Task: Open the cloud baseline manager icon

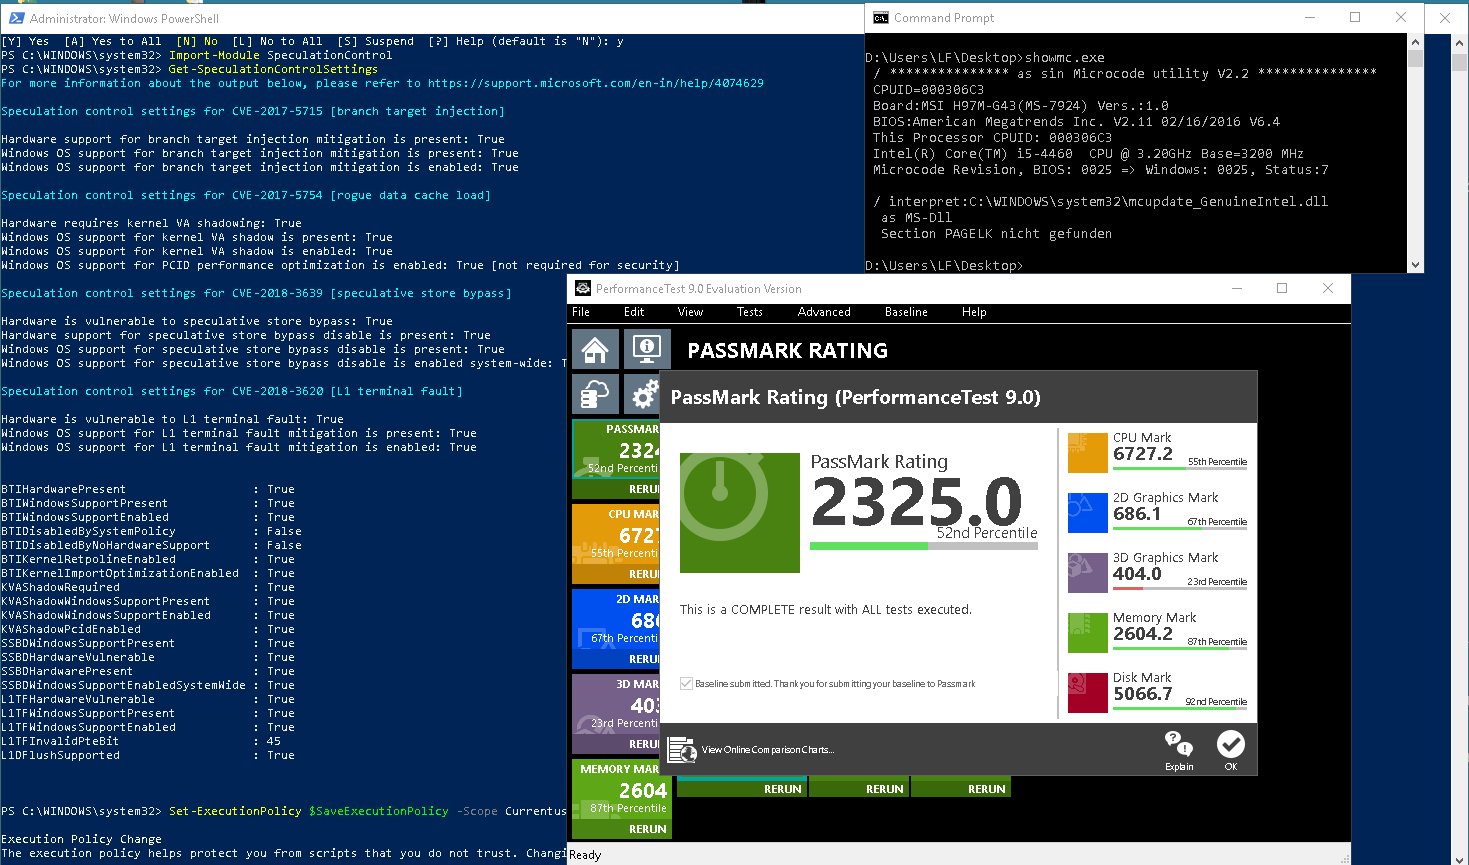Action: tap(596, 395)
